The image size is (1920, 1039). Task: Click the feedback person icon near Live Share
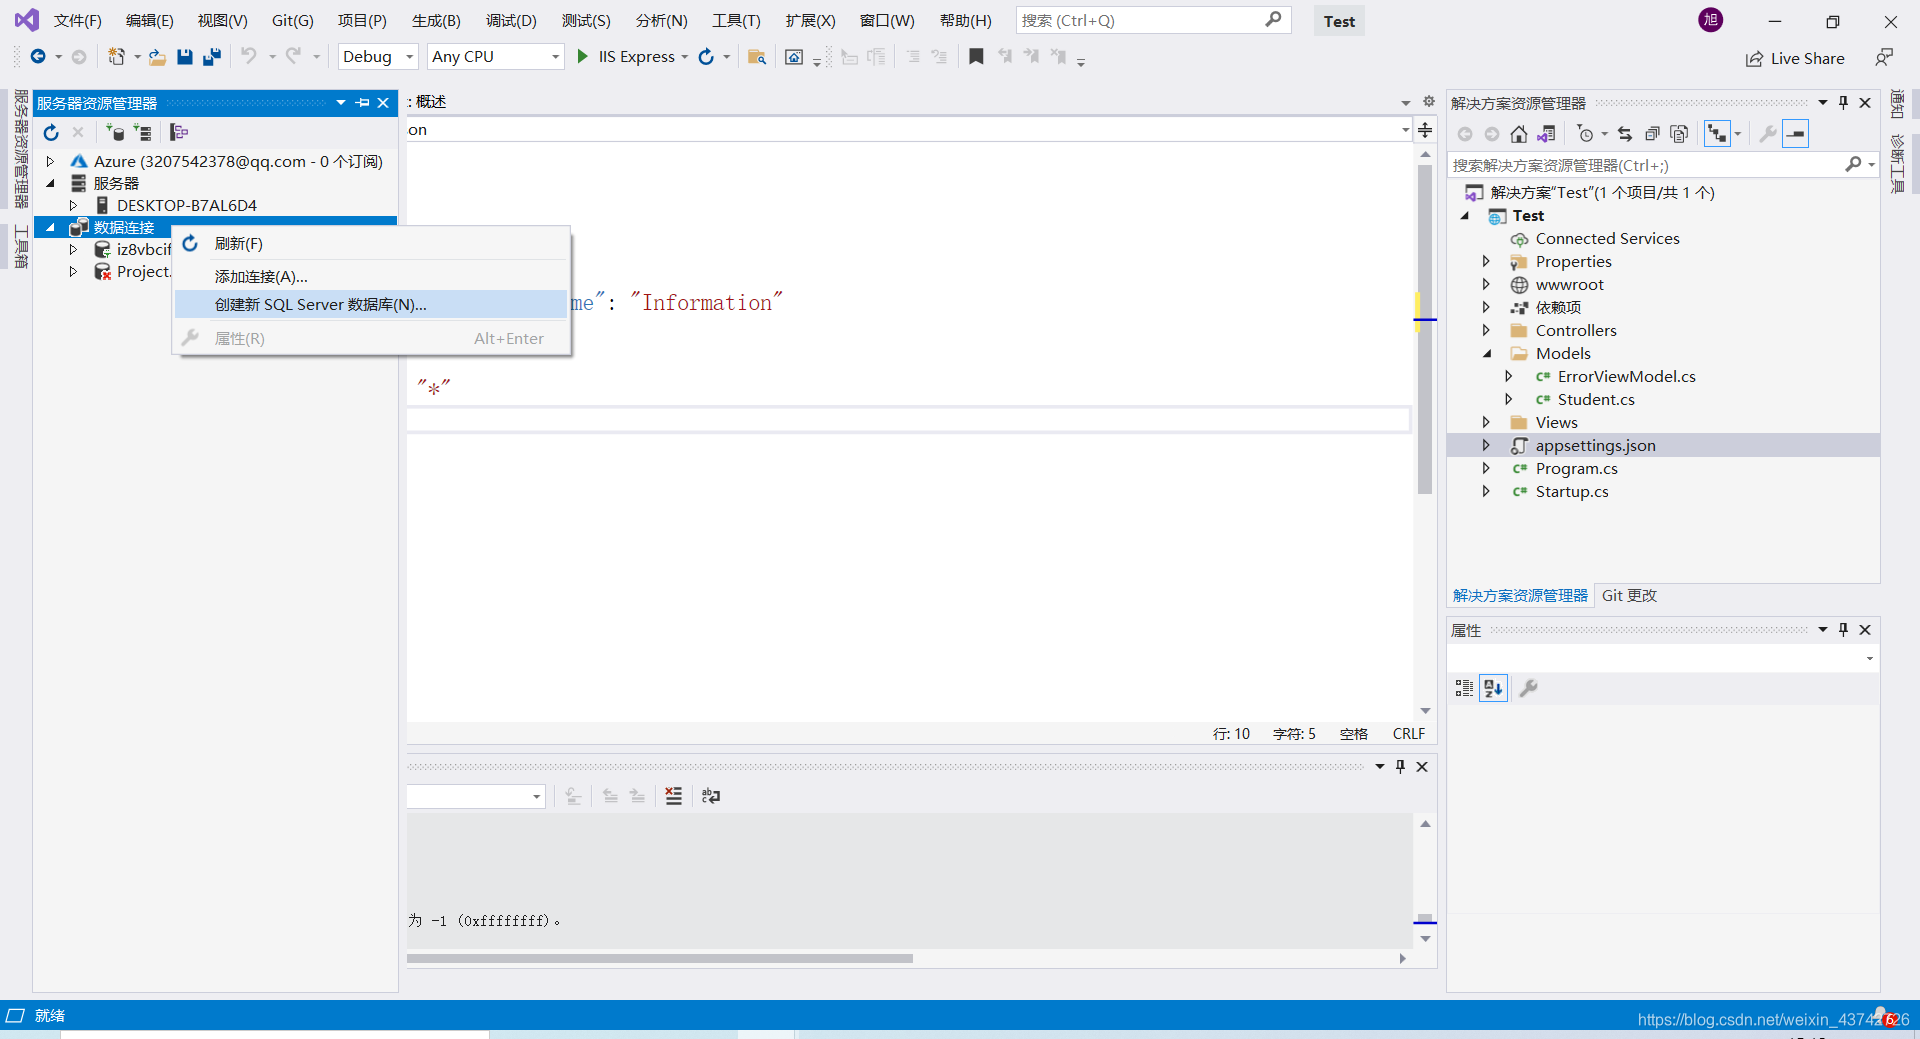(x=1884, y=58)
